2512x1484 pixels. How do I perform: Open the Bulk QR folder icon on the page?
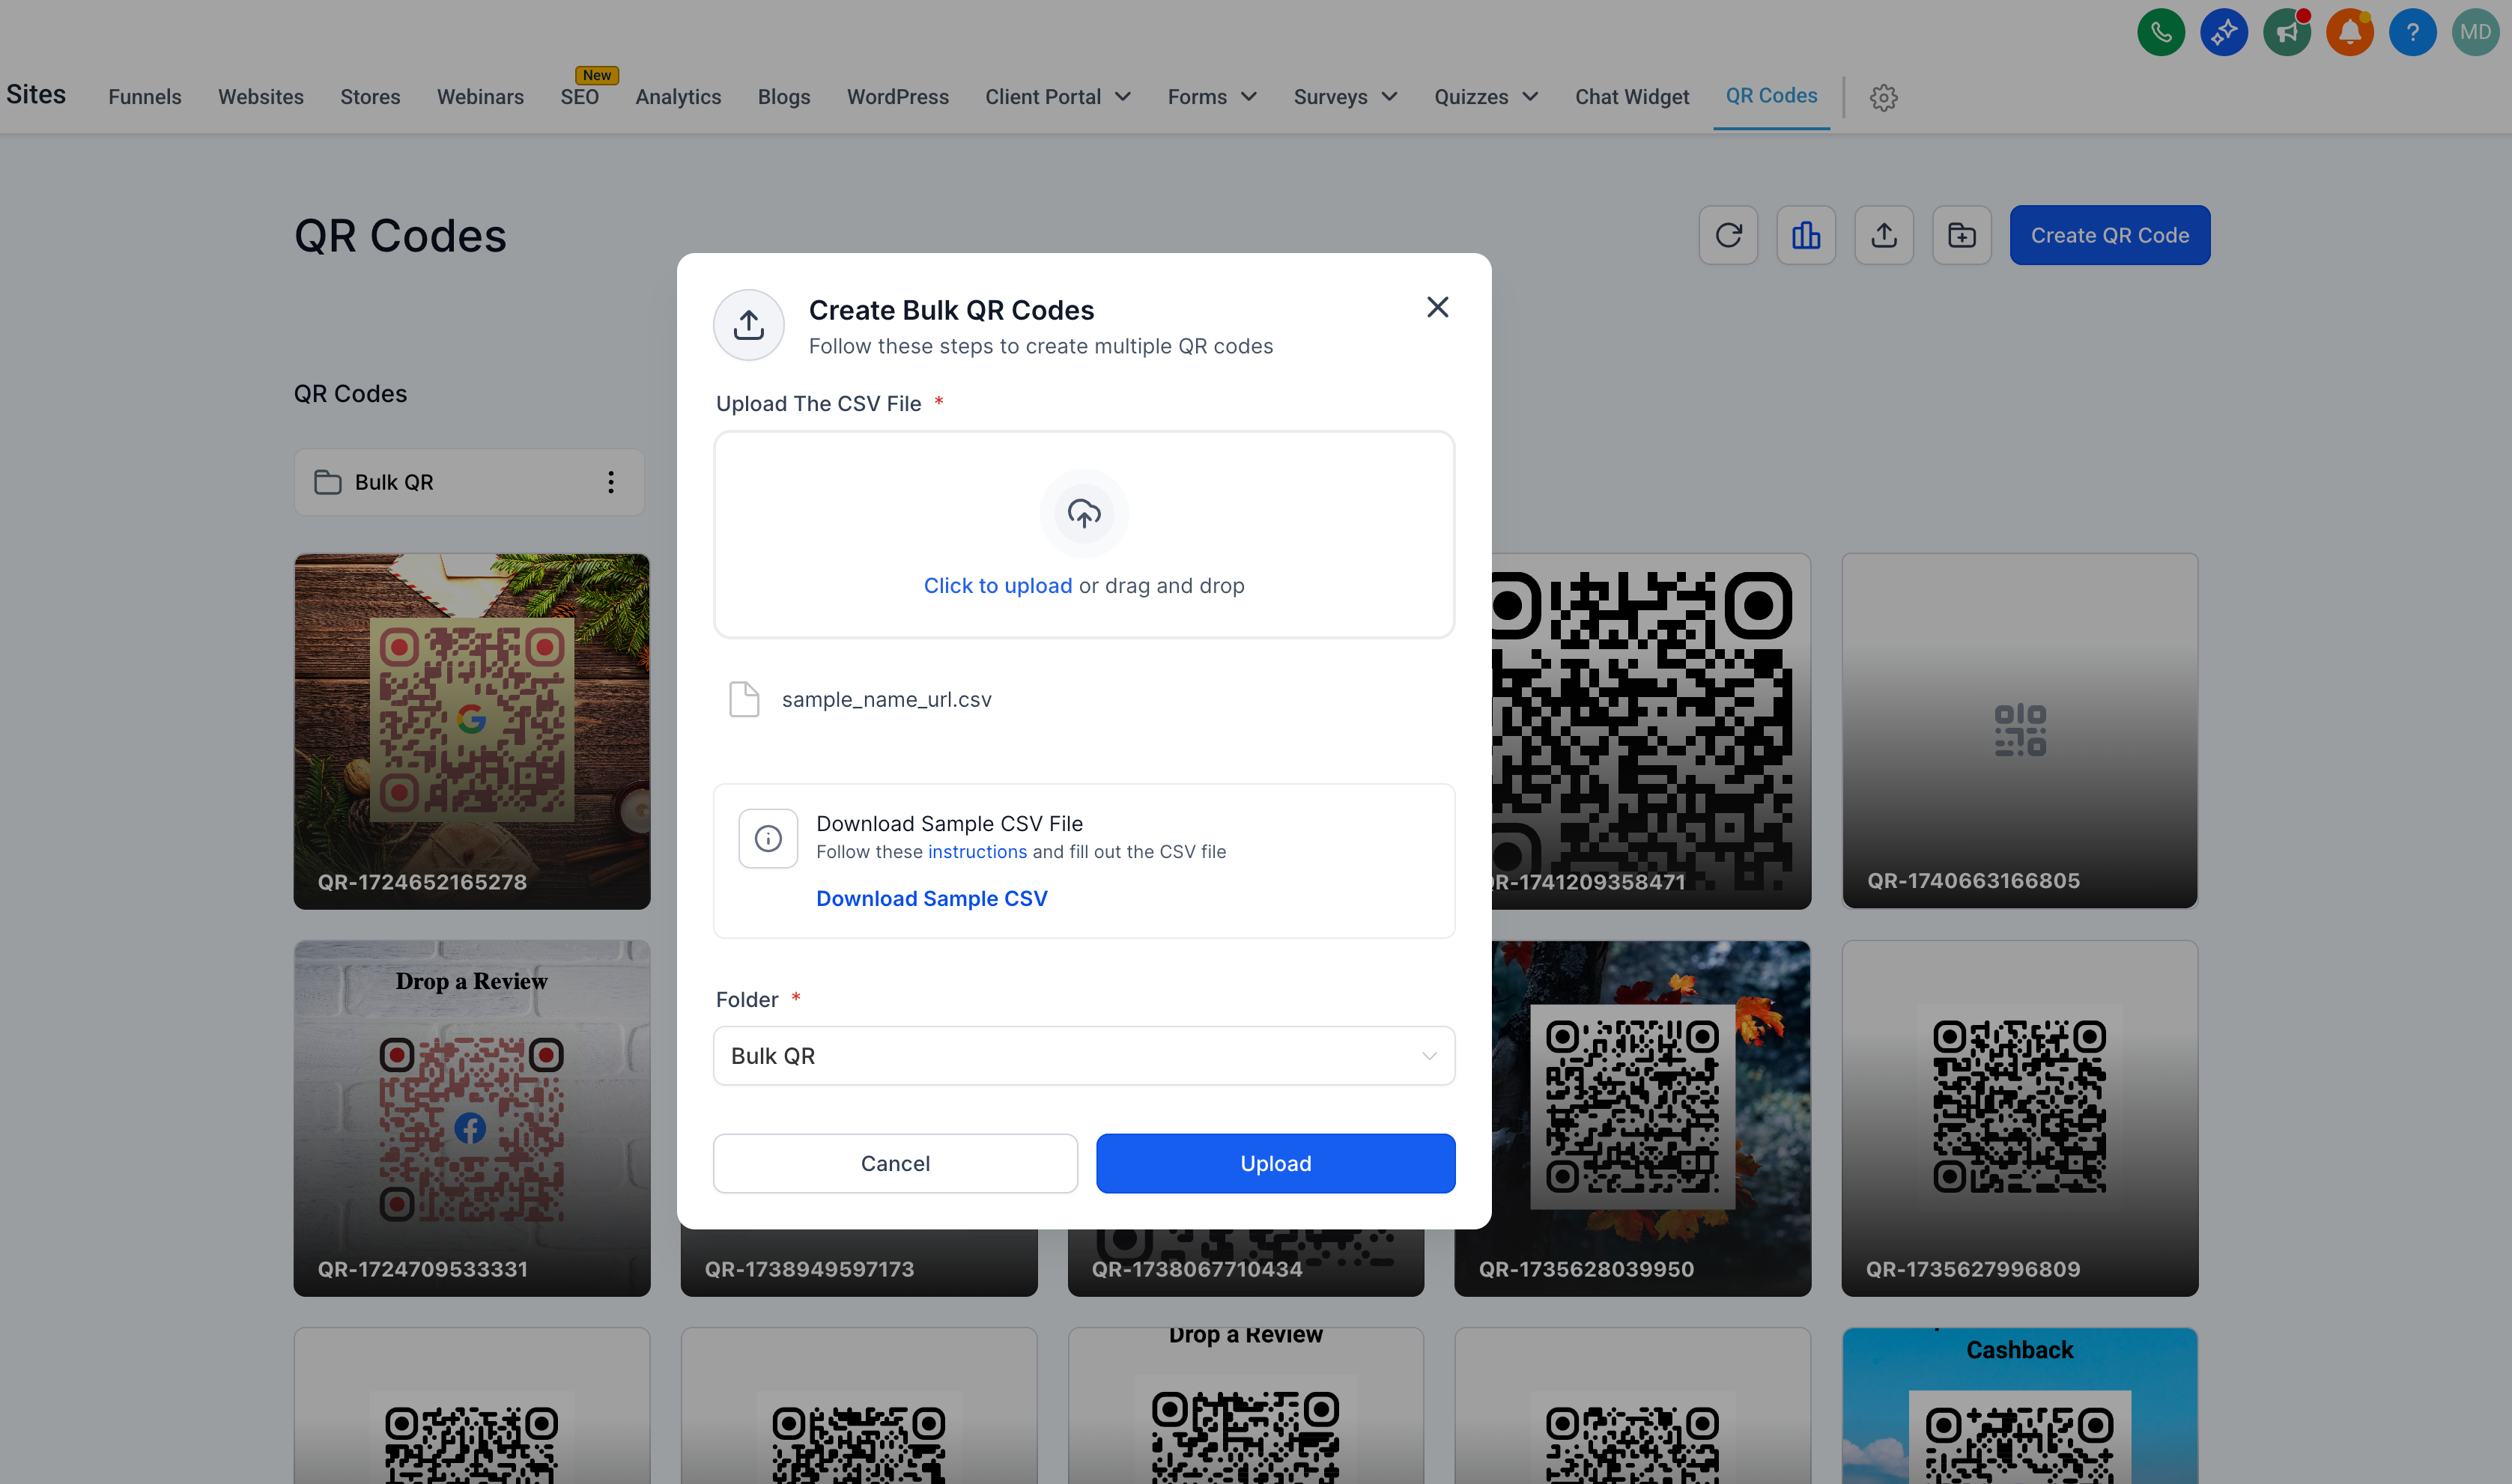pos(328,482)
